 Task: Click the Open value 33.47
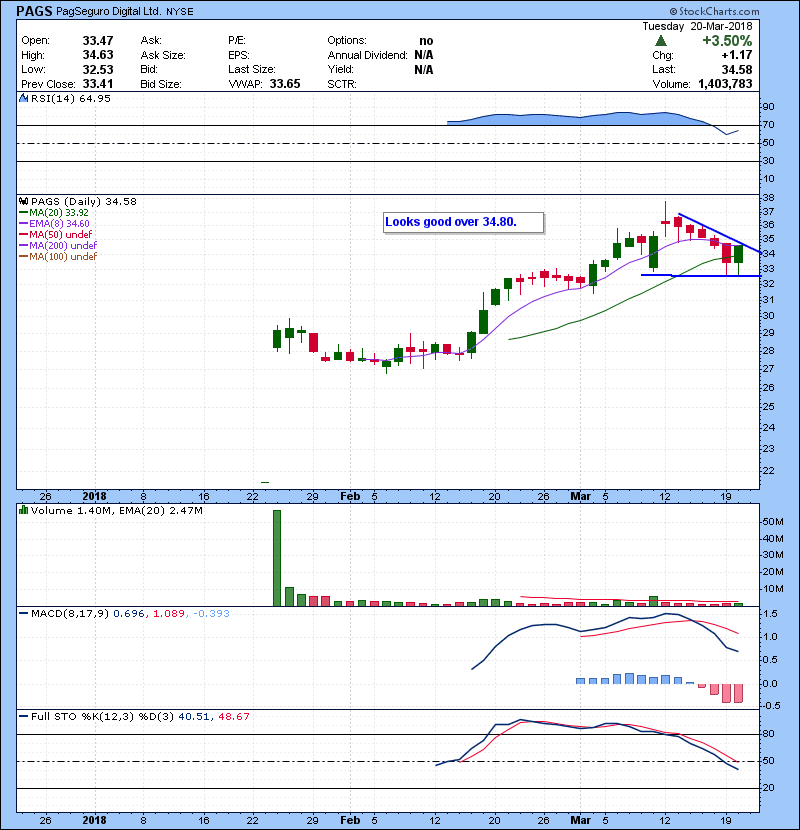point(98,41)
